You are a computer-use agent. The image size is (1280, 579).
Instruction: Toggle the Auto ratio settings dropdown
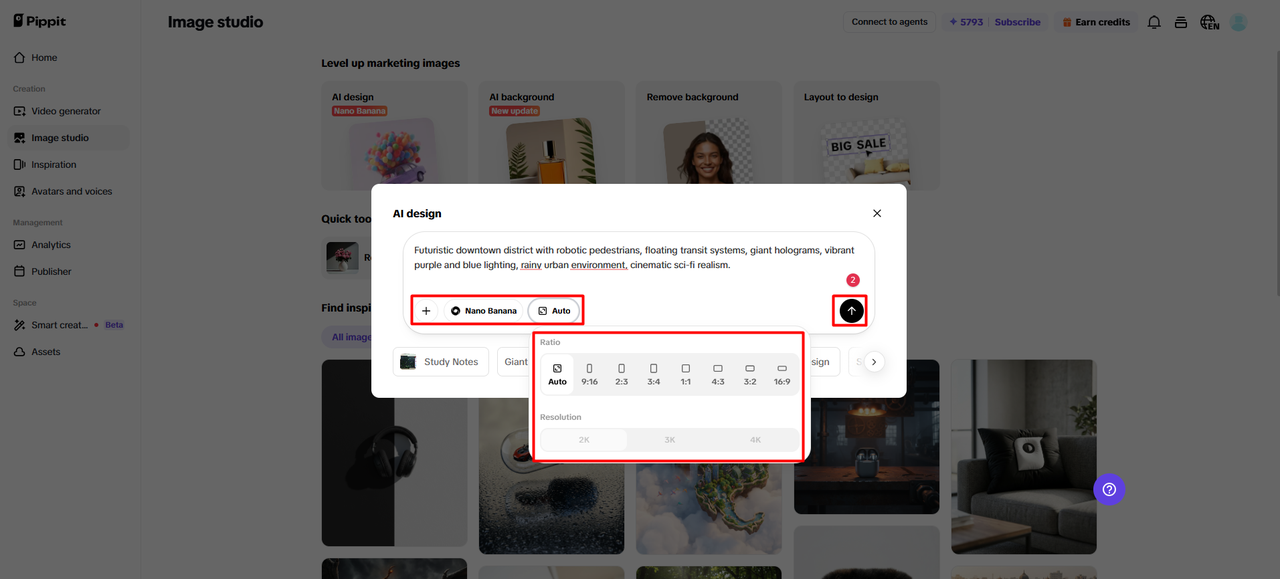pyautogui.click(x=554, y=311)
